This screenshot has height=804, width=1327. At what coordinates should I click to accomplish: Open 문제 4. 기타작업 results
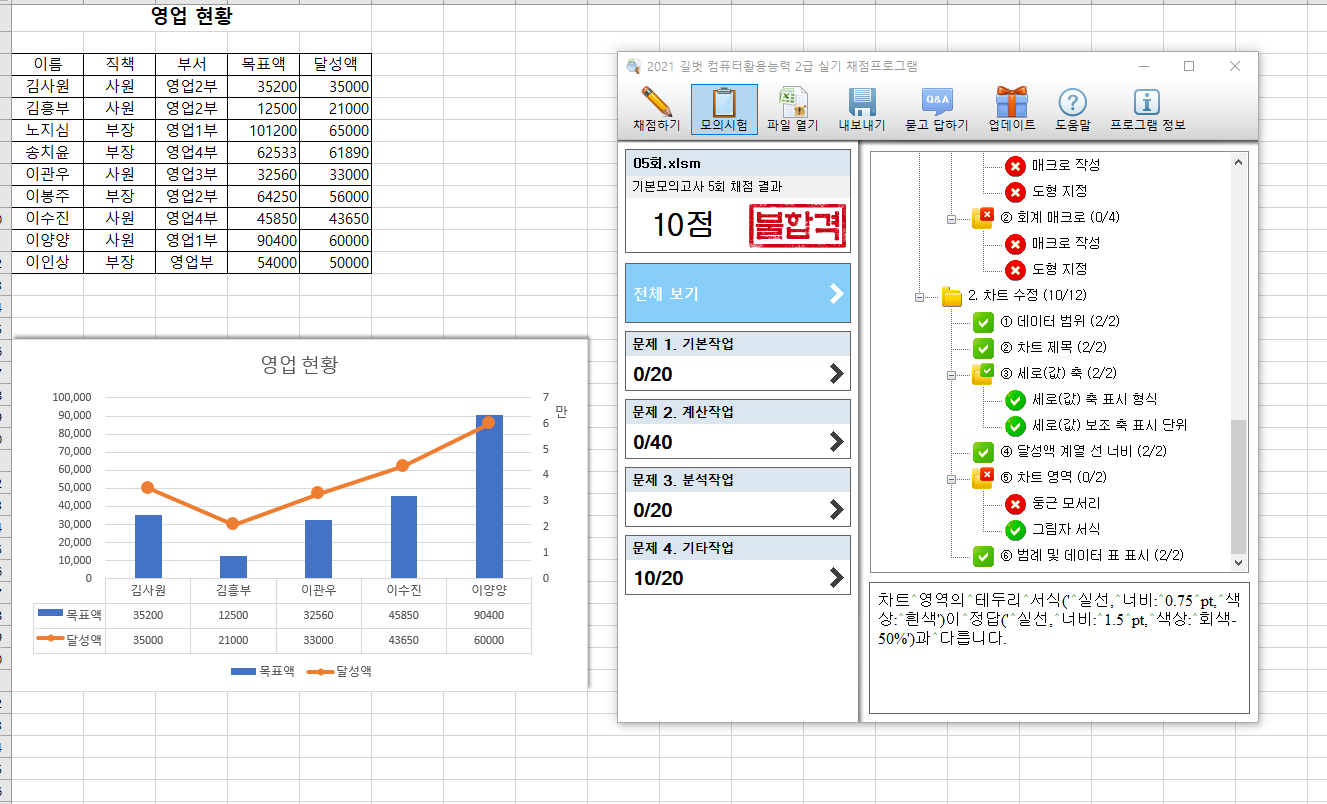737,565
